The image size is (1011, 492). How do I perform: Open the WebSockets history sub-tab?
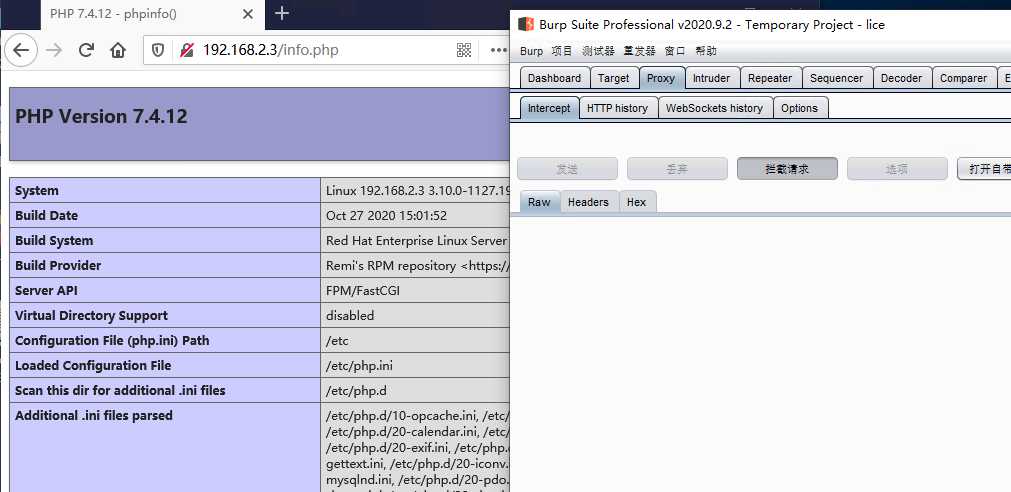[714, 108]
